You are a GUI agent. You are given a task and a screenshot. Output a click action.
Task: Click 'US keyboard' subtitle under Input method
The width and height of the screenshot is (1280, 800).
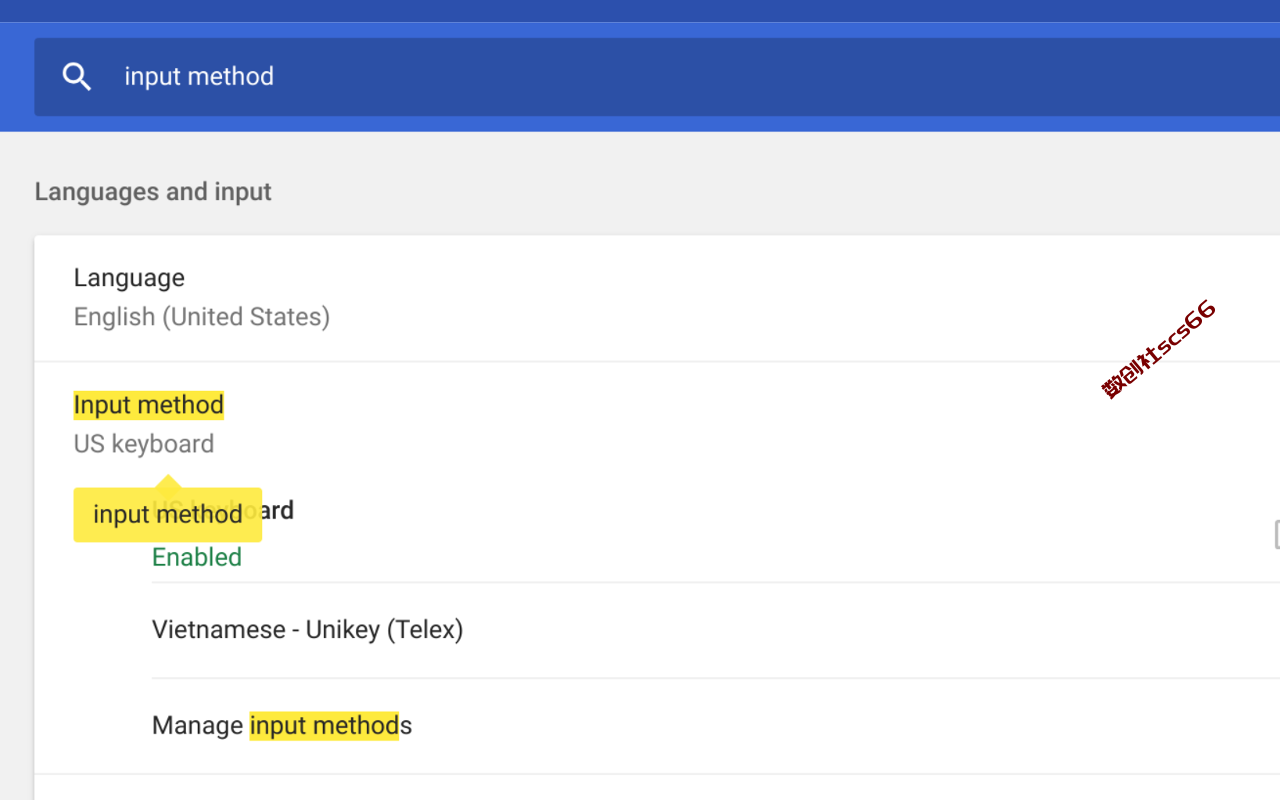tap(144, 444)
